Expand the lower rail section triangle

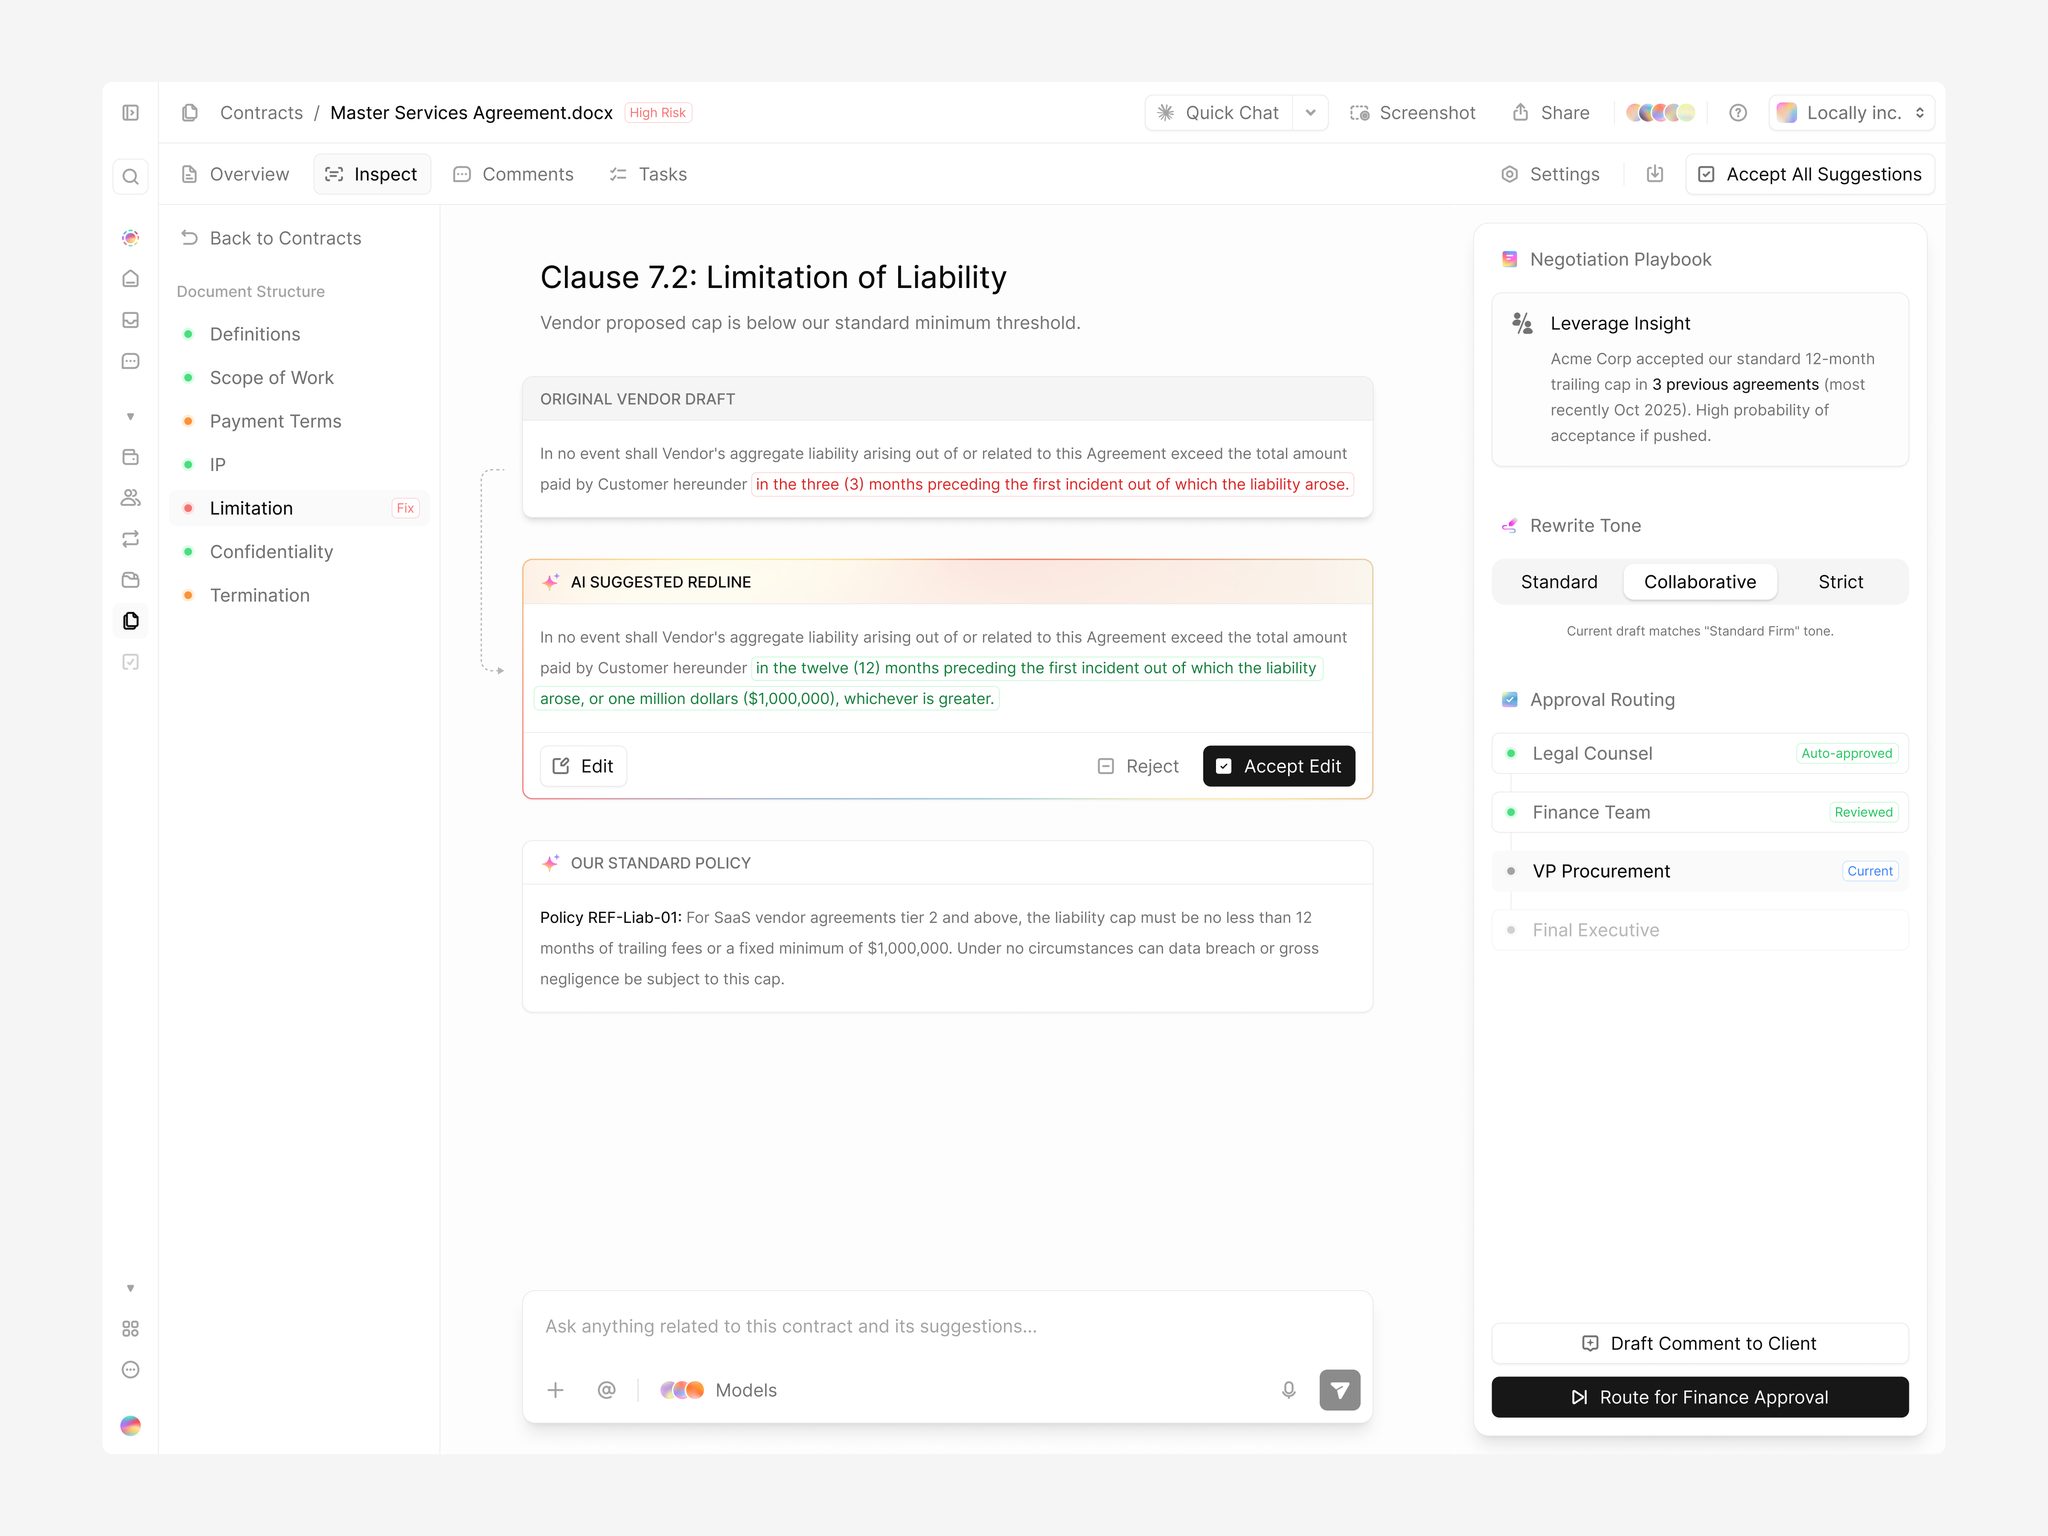(130, 1288)
